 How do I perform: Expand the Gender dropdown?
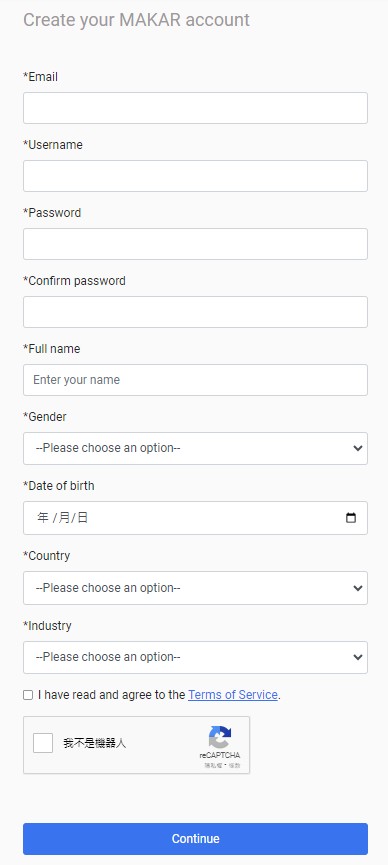tap(195, 448)
